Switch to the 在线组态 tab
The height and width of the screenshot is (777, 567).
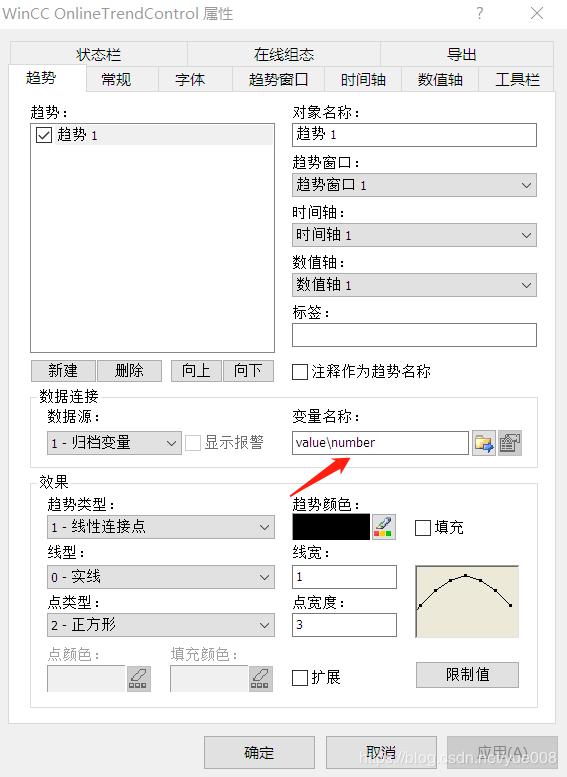pos(284,54)
